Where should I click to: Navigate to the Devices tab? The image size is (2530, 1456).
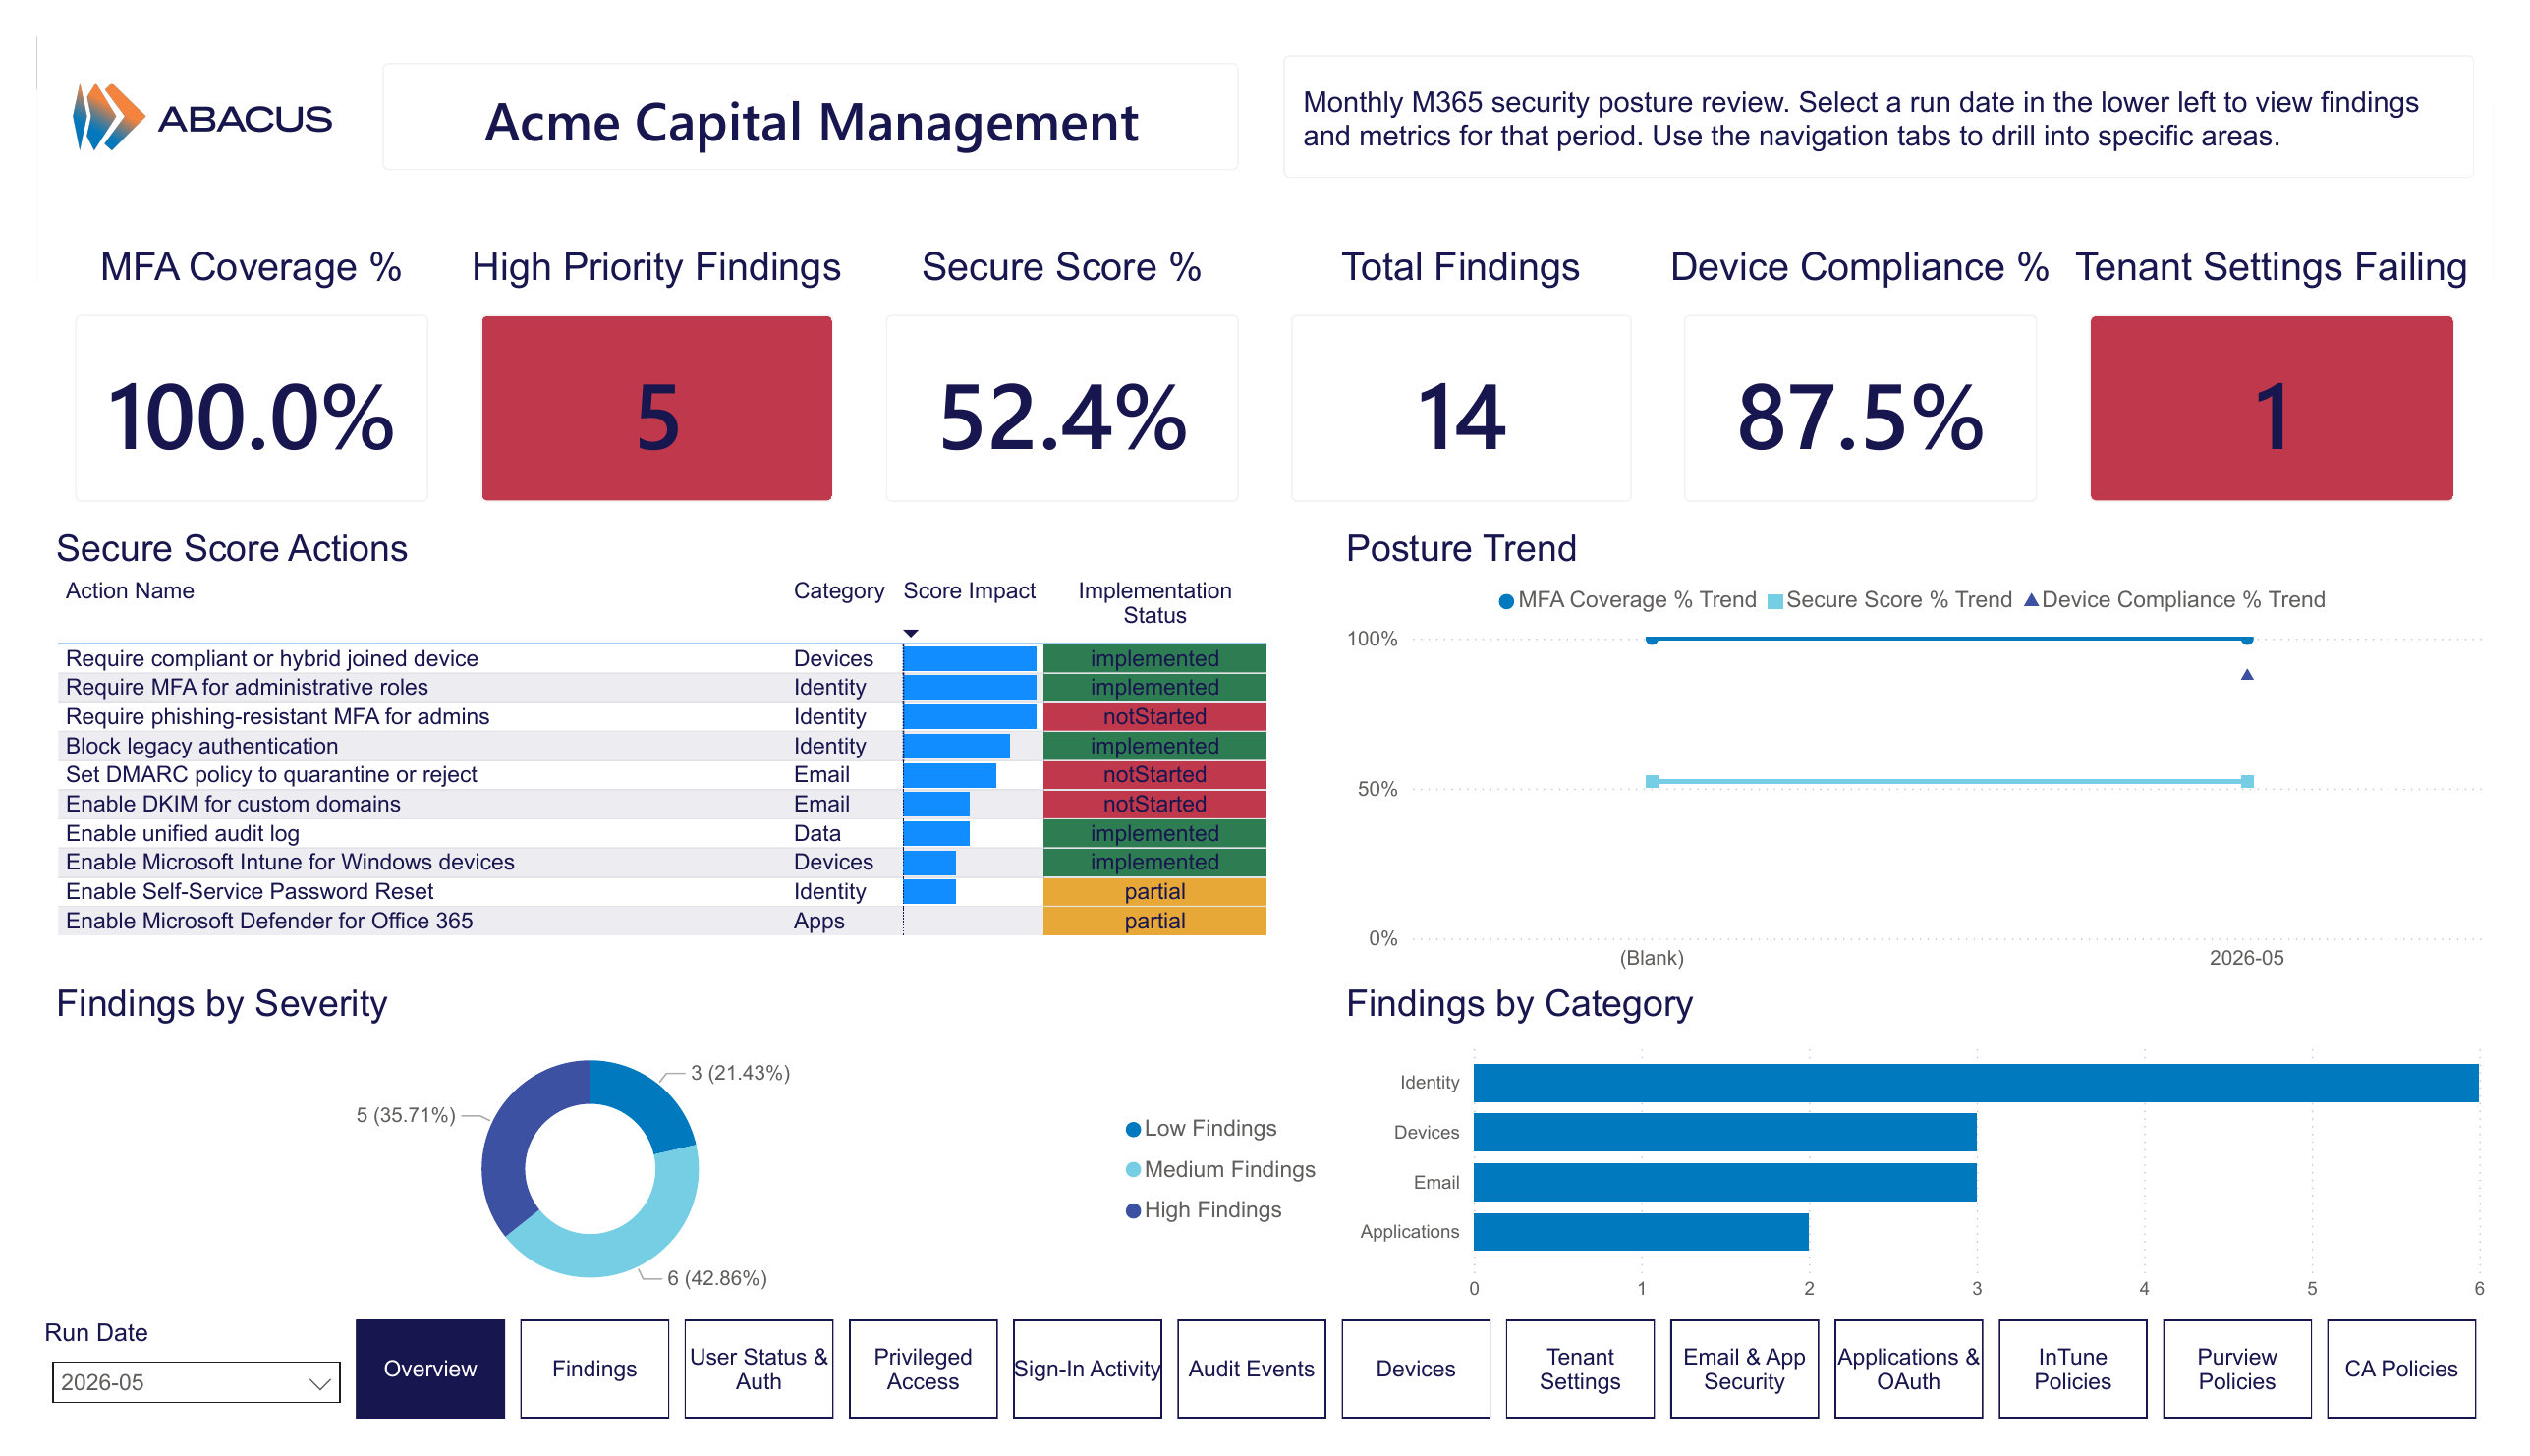1415,1369
